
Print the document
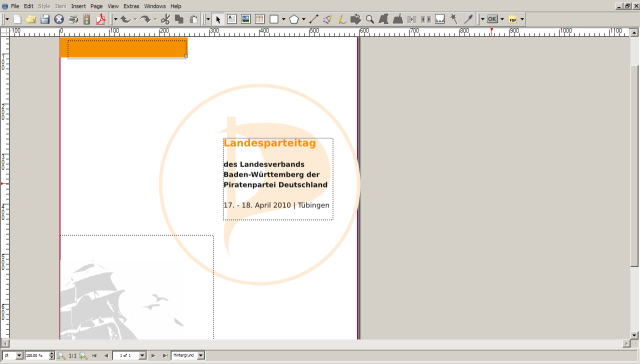(73, 19)
